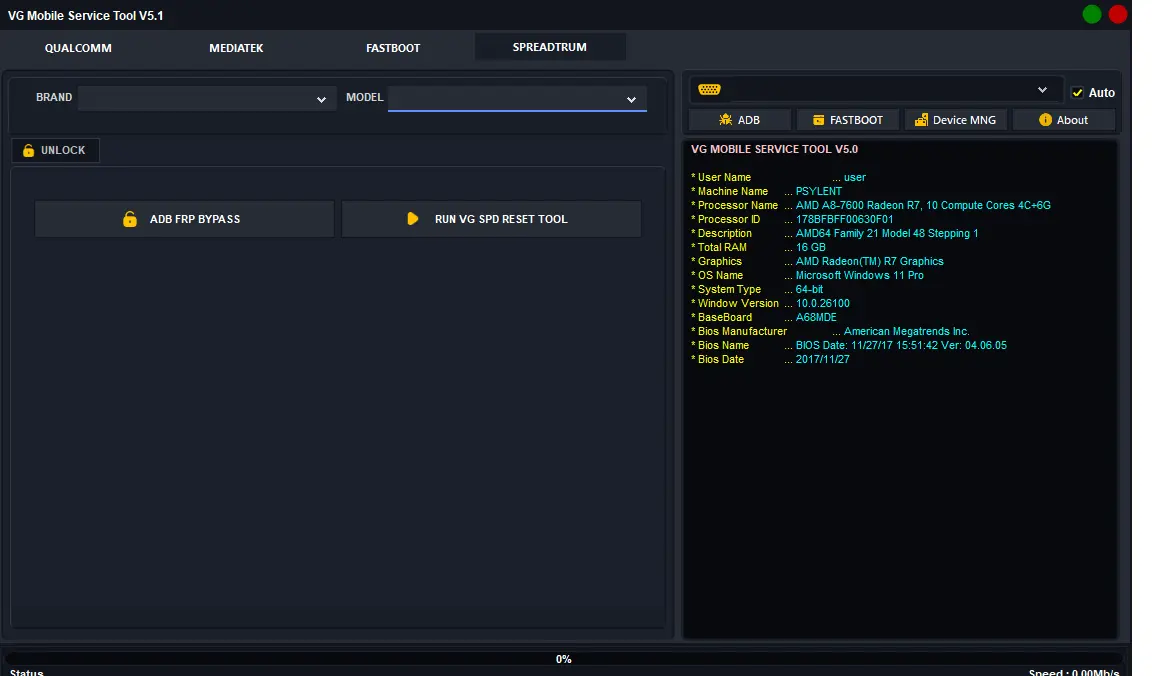Image resolution: width=1152 pixels, height=676 pixels.
Task: Click the red circle close button
Action: pos(1117,14)
